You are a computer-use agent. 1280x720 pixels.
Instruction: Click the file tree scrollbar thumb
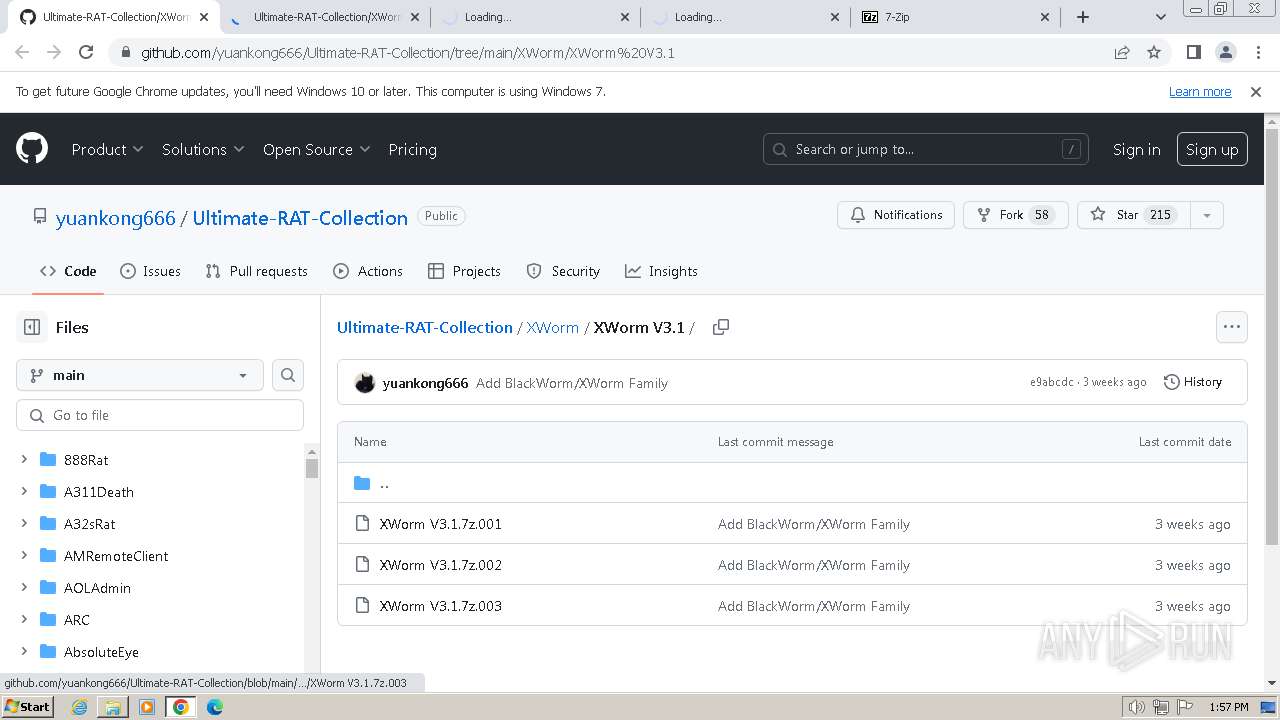click(312, 468)
